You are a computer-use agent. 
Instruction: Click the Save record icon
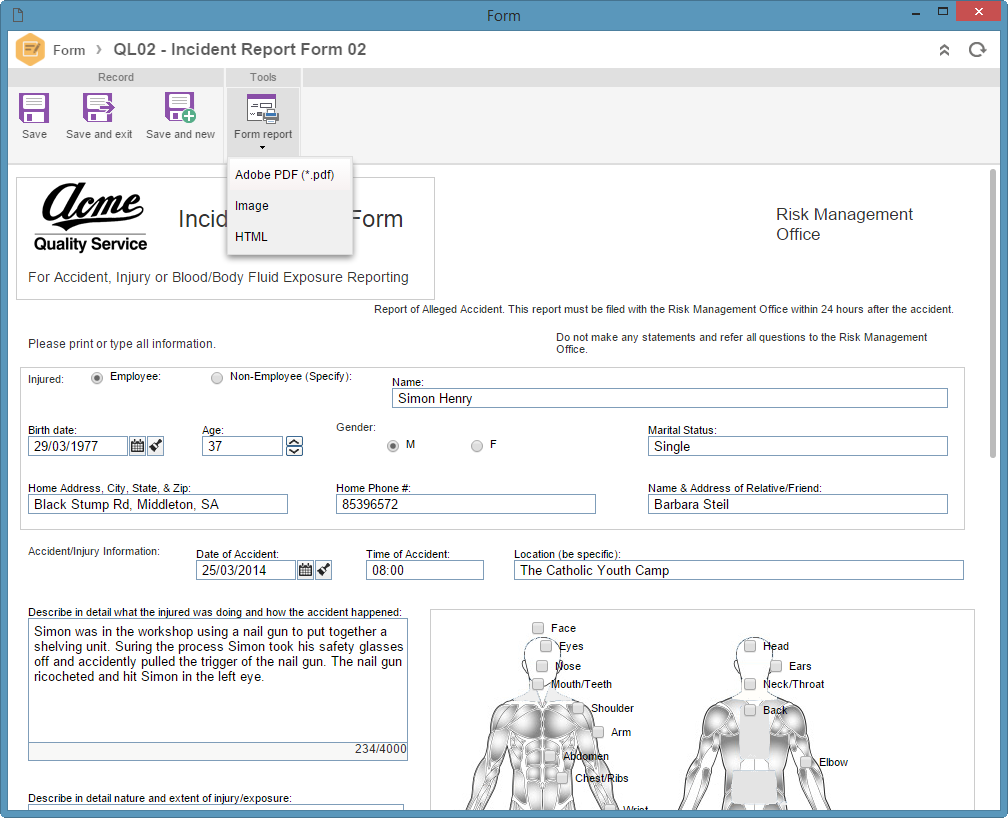34,108
